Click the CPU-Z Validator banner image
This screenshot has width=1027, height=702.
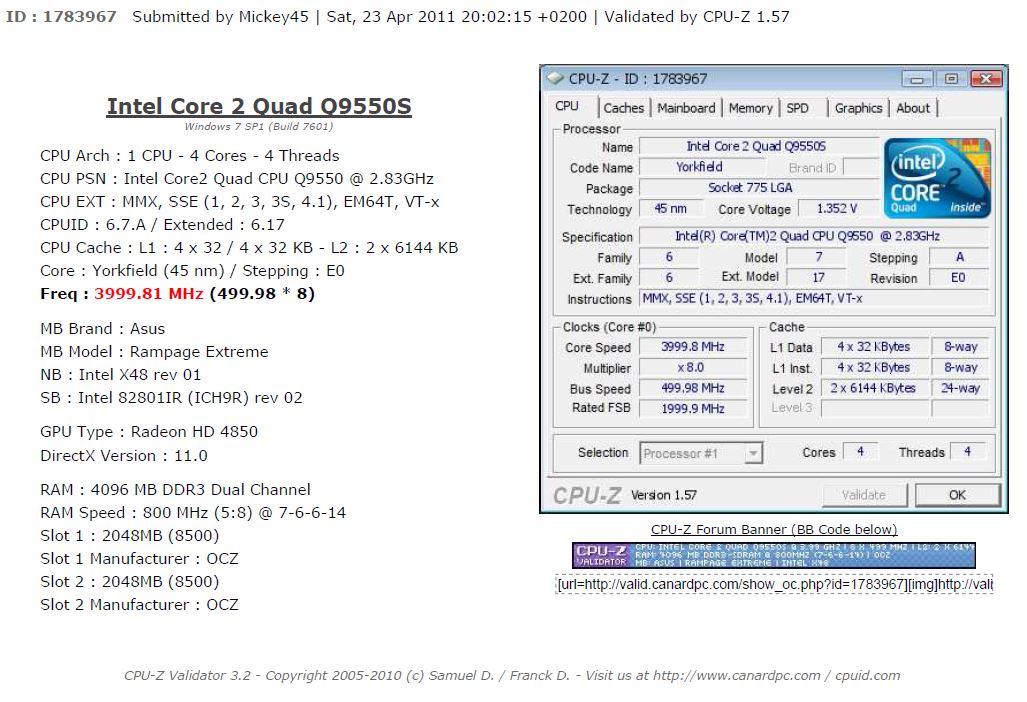click(x=774, y=555)
